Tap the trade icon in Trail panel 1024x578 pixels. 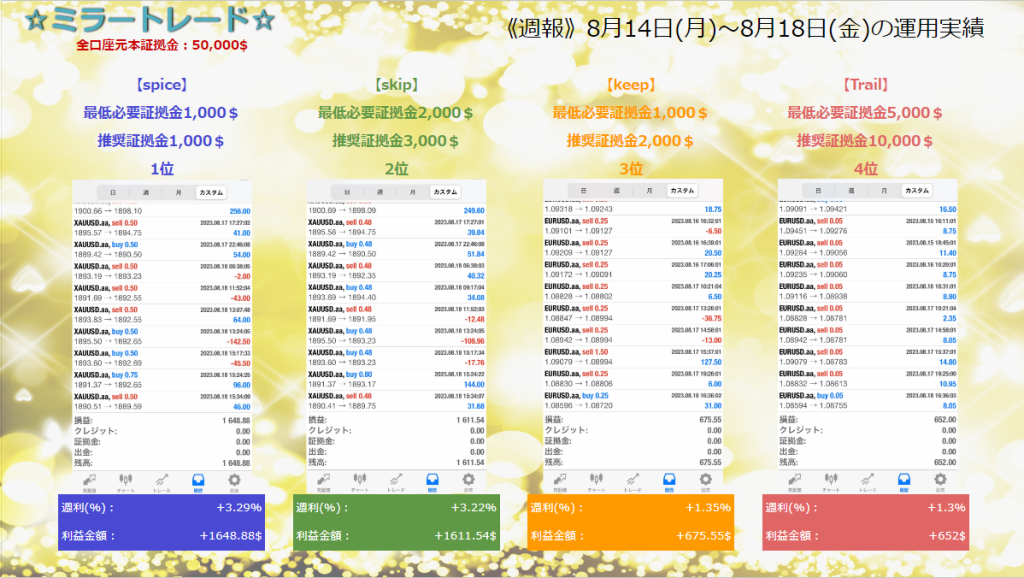pyautogui.click(x=868, y=481)
